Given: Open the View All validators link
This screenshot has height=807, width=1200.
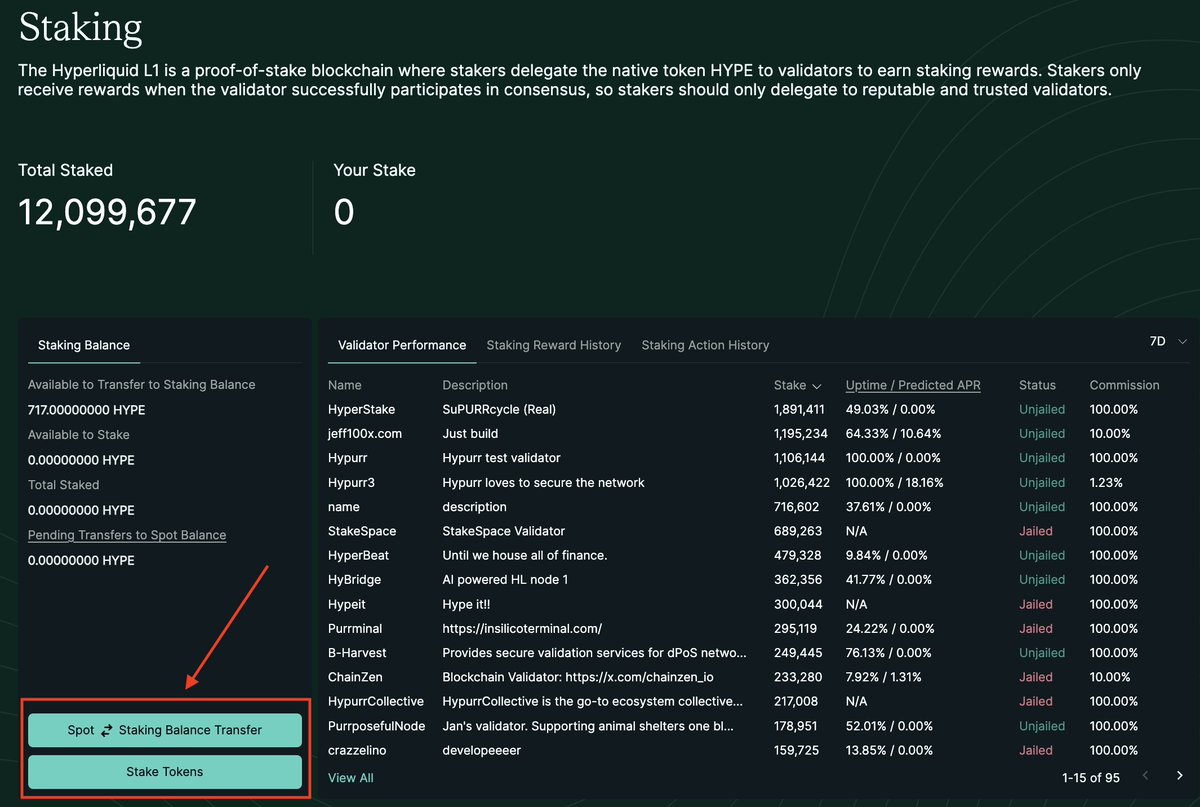Looking at the screenshot, I should (x=350, y=777).
